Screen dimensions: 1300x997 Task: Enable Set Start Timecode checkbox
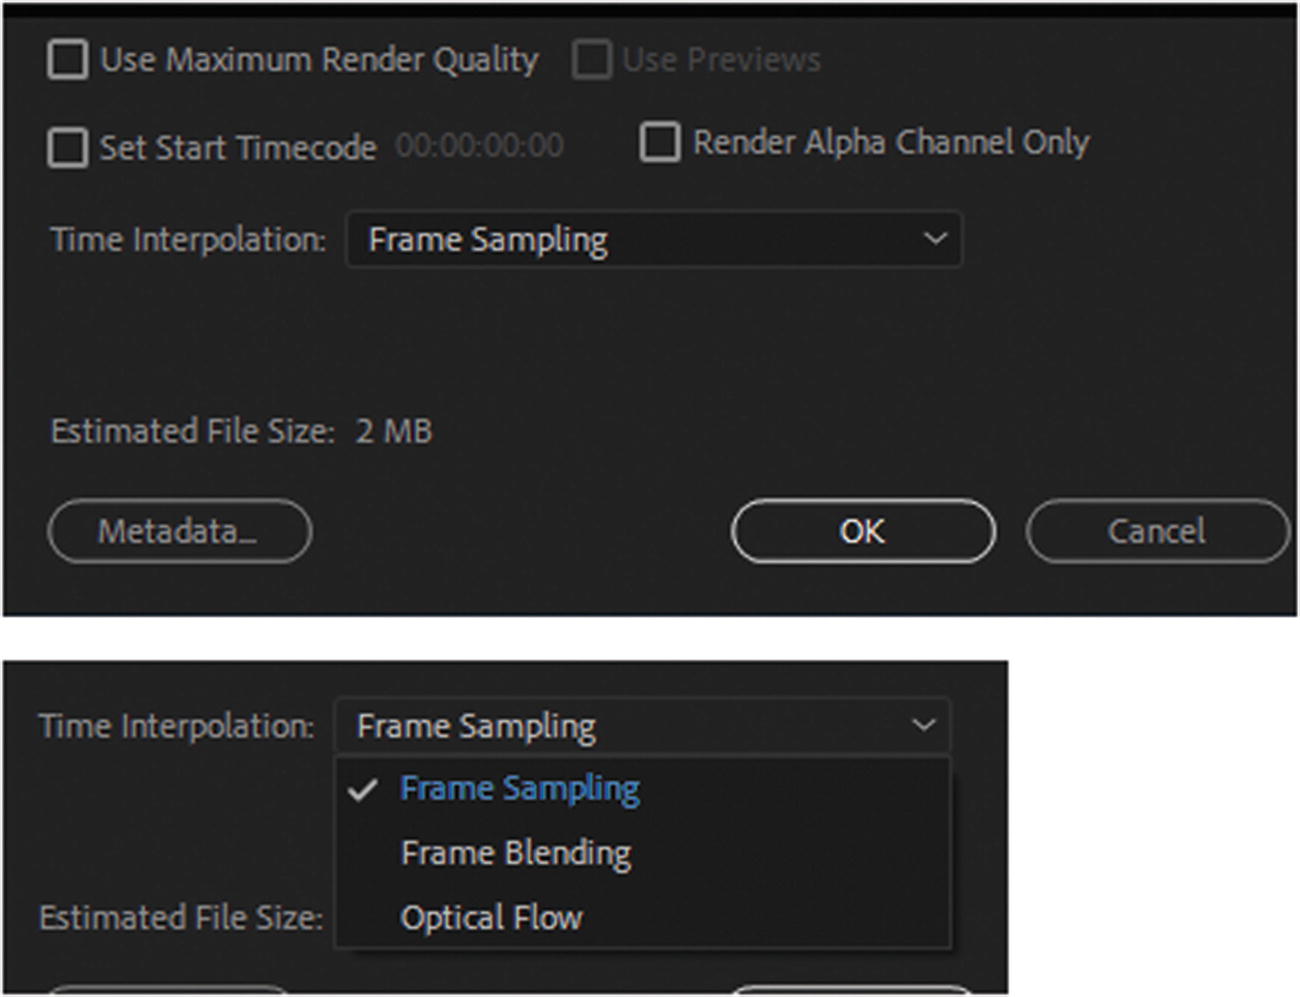pos(68,148)
